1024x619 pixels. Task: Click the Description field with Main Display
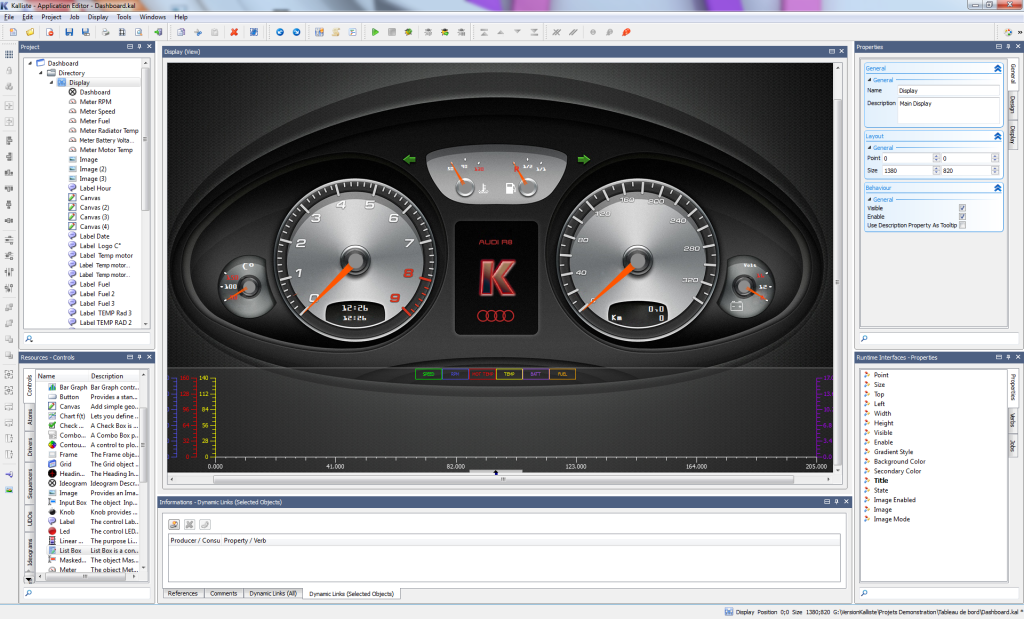pyautogui.click(x=948, y=110)
